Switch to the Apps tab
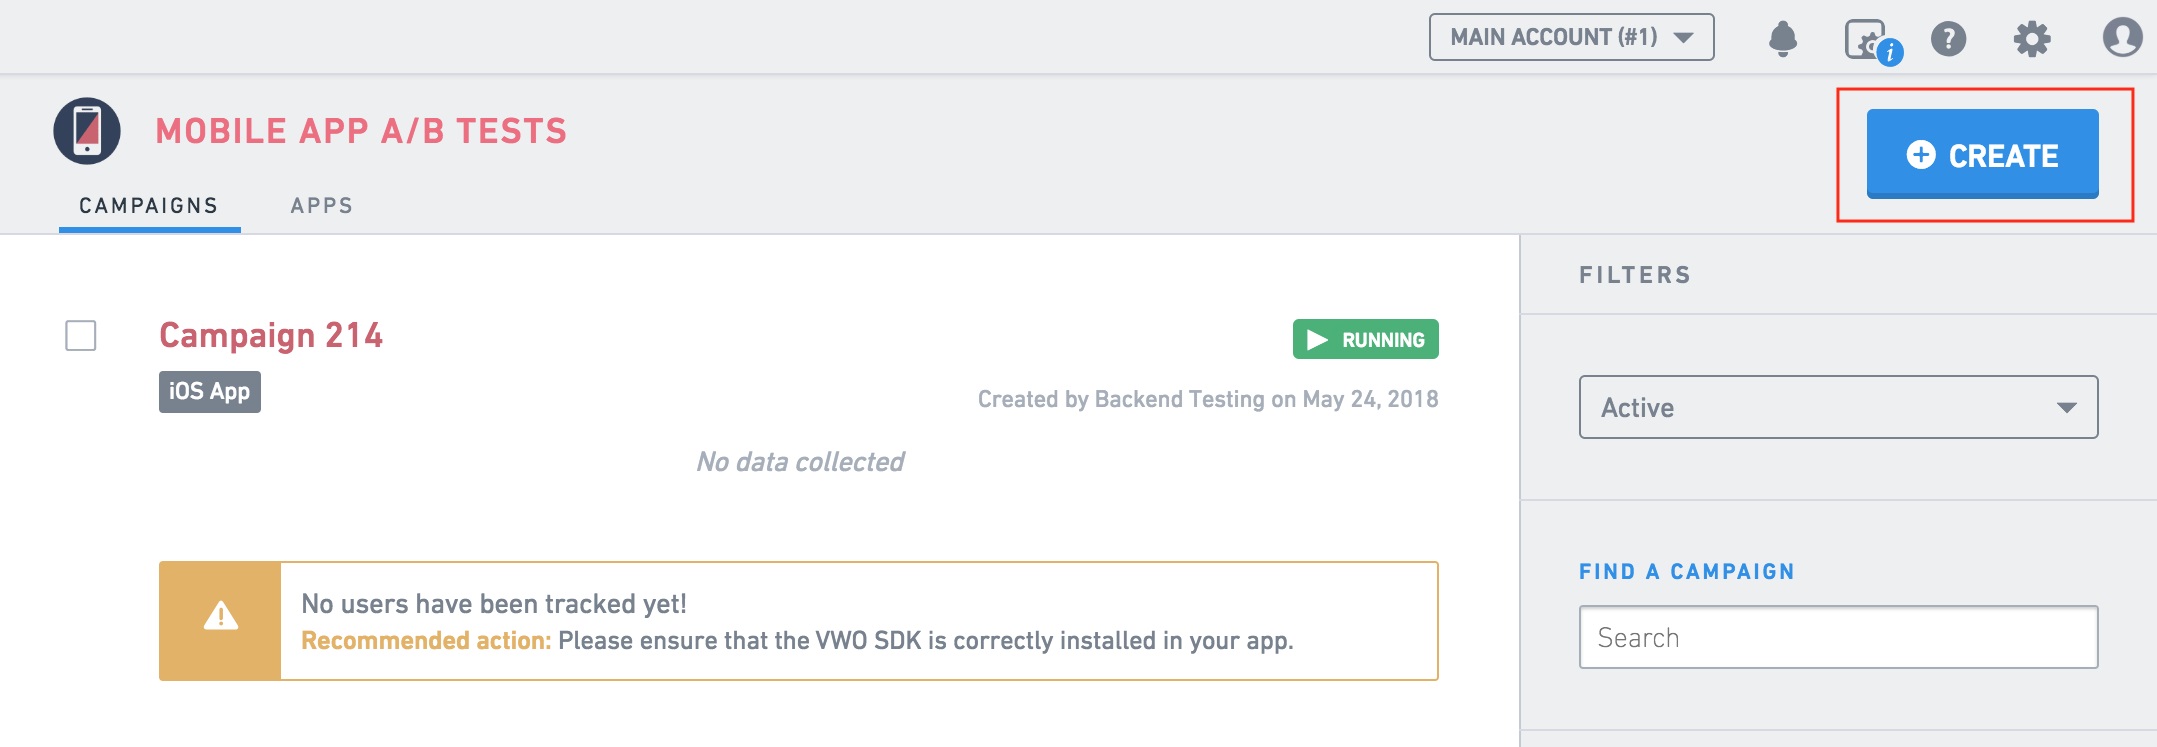Image resolution: width=2157 pixels, height=747 pixels. [x=321, y=206]
